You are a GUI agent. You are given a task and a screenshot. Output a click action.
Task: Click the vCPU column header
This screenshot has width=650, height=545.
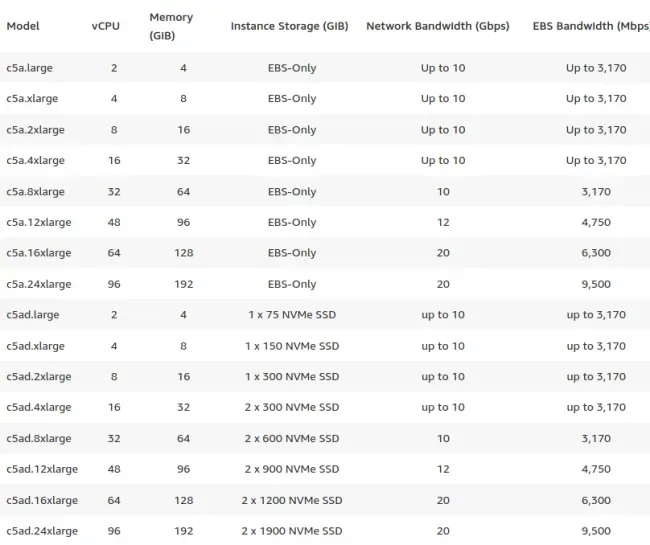point(106,26)
